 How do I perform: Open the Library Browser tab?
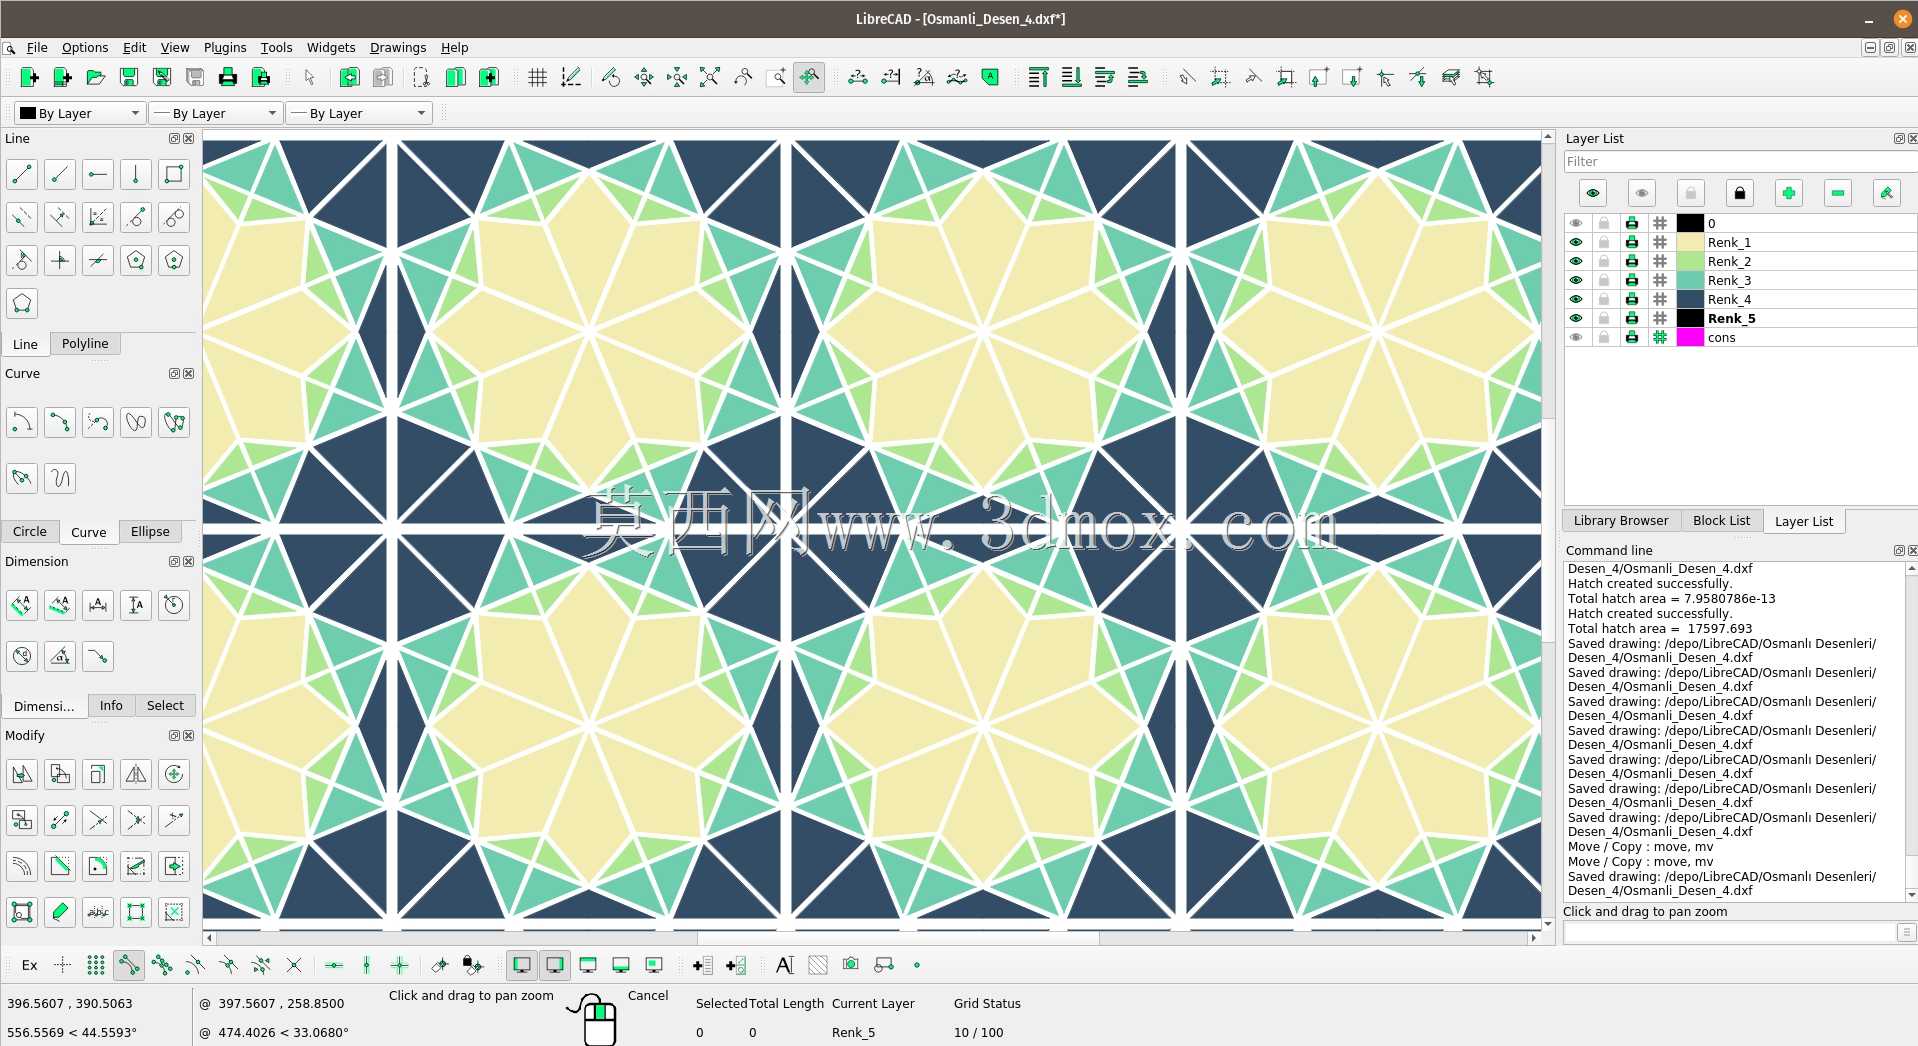[1621, 520]
